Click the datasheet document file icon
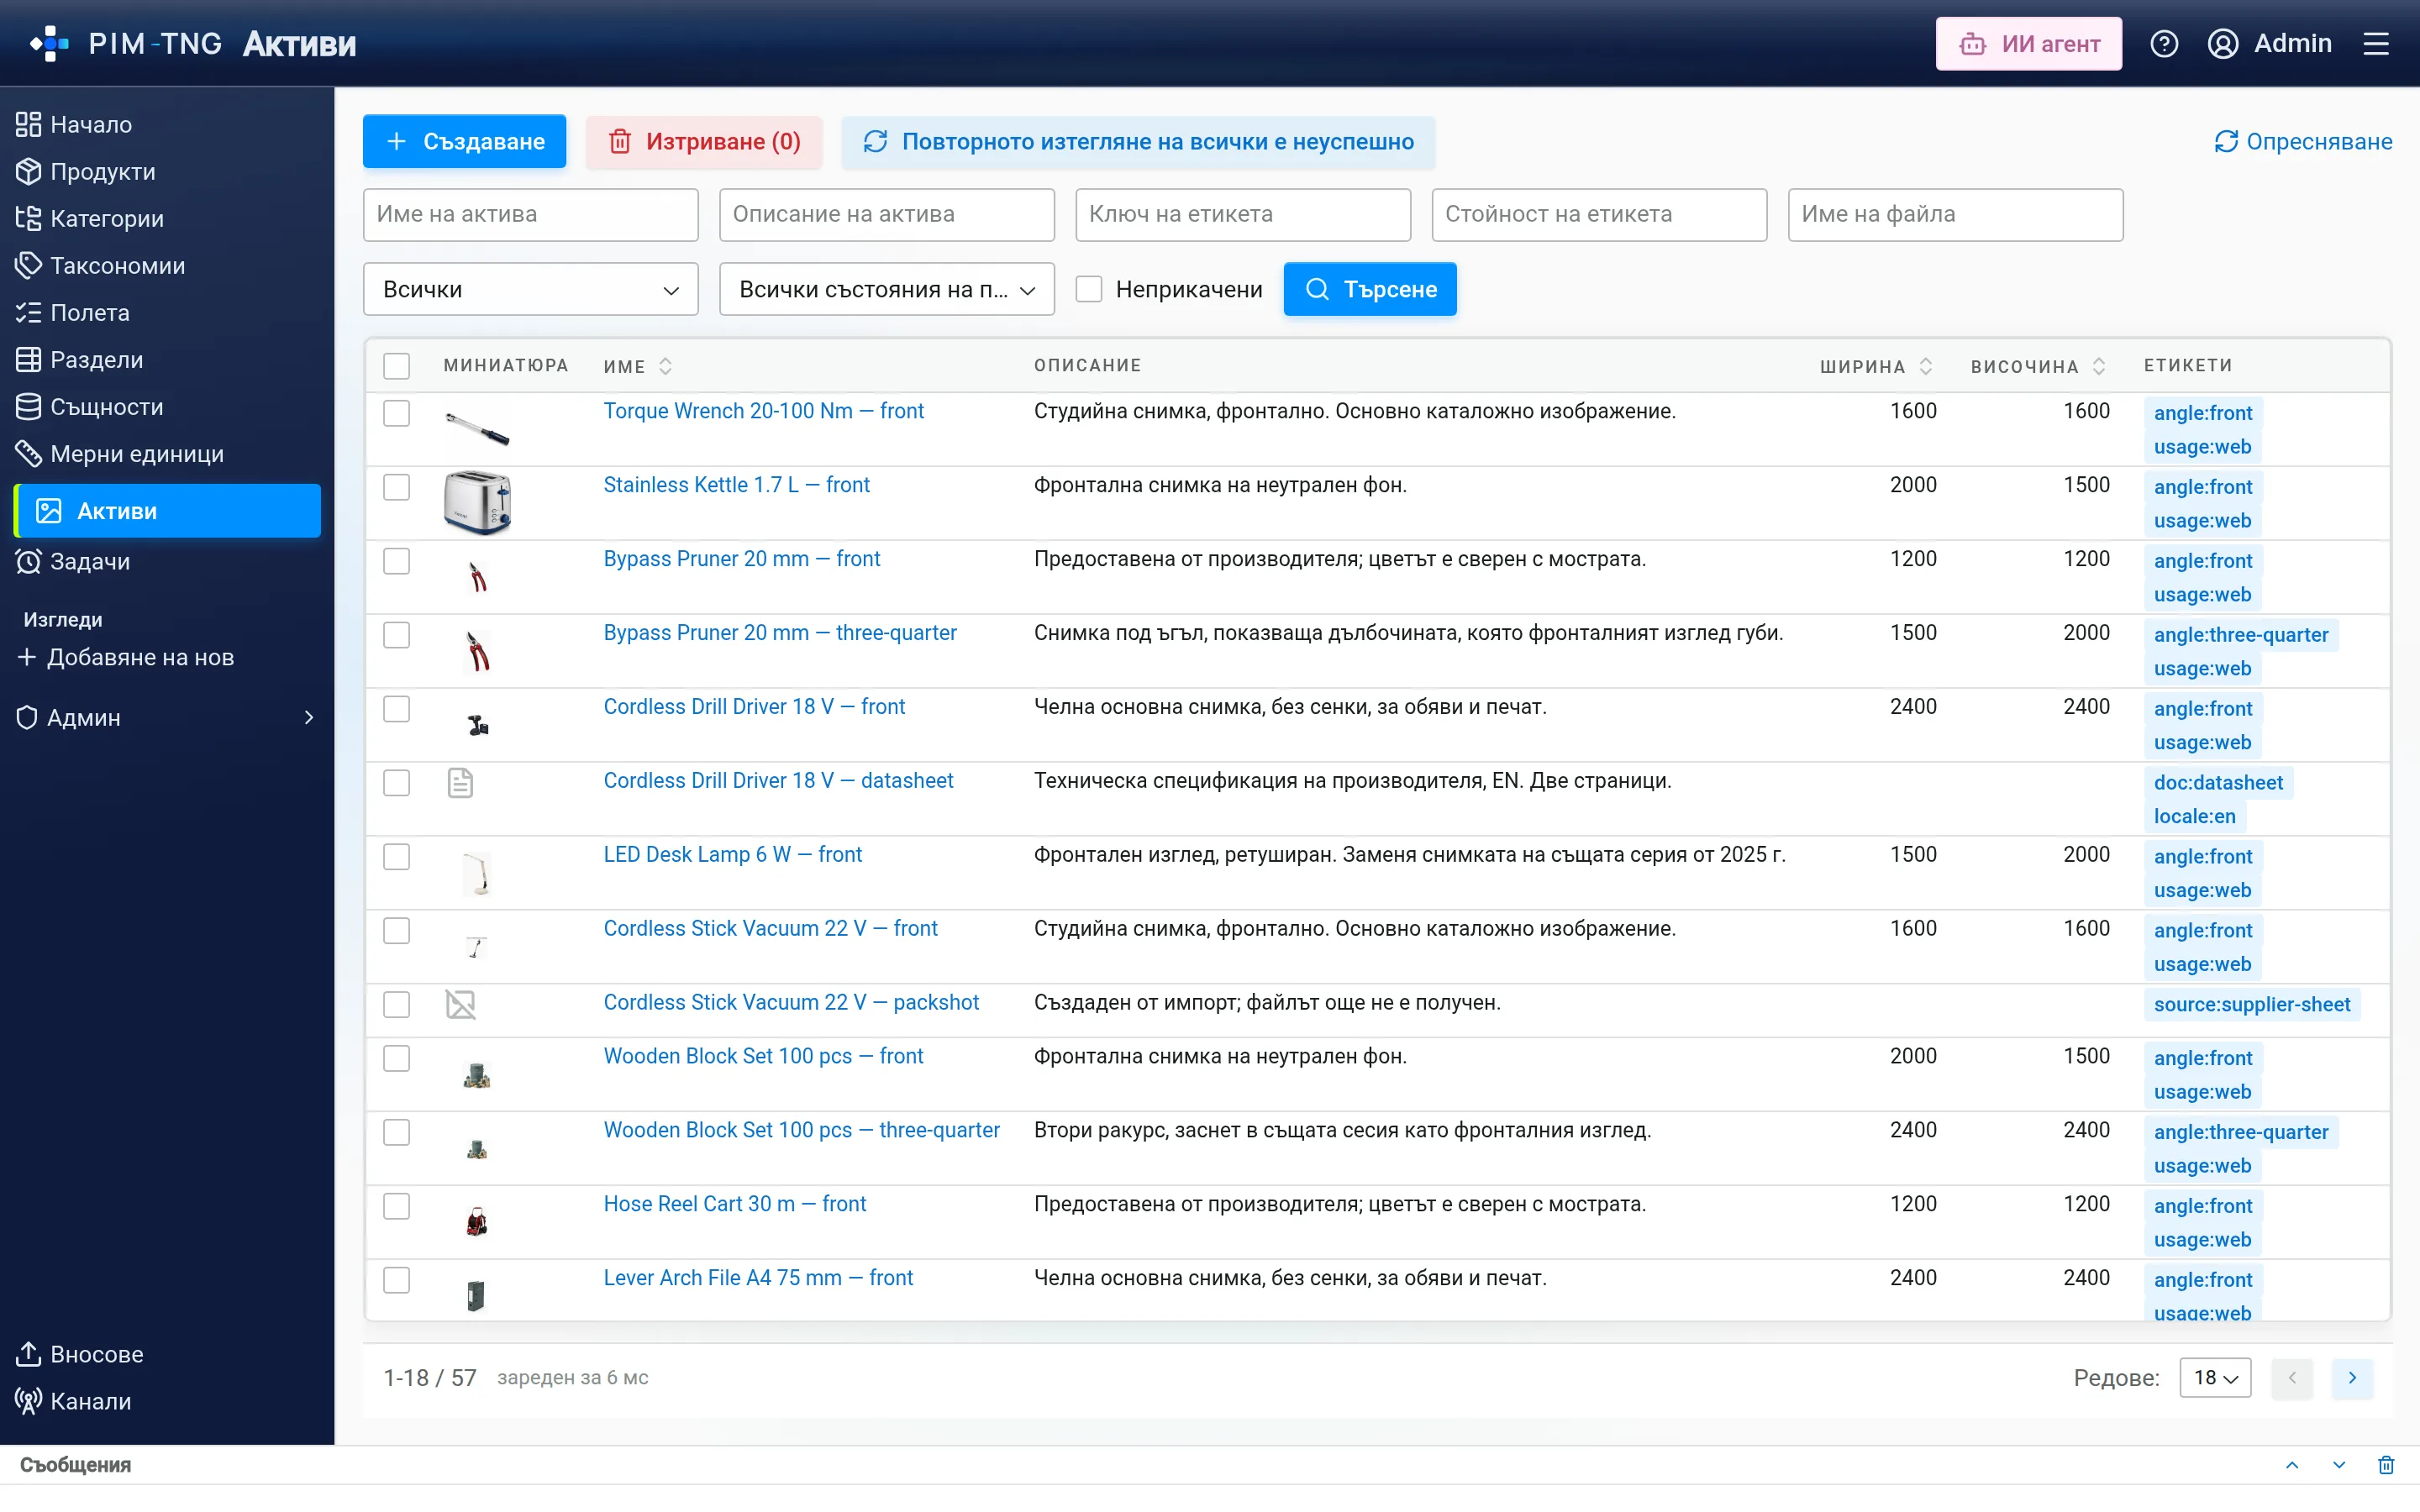 (x=460, y=783)
